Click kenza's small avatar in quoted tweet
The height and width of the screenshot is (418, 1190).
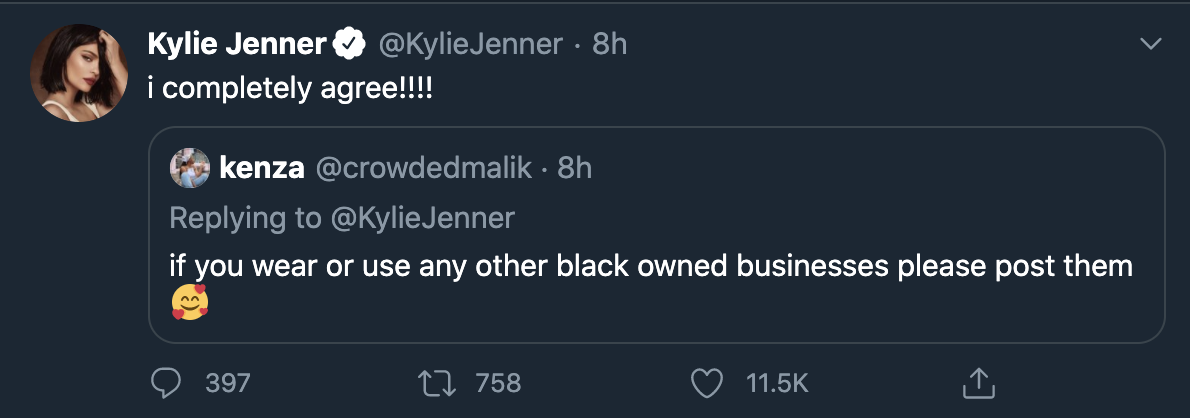click(189, 167)
